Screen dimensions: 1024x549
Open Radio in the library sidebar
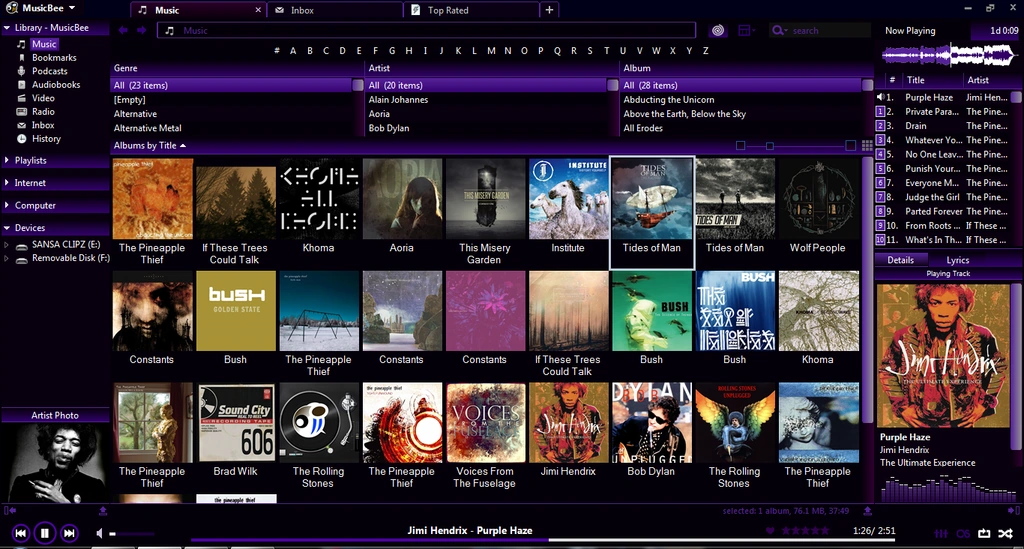pyautogui.click(x=43, y=112)
